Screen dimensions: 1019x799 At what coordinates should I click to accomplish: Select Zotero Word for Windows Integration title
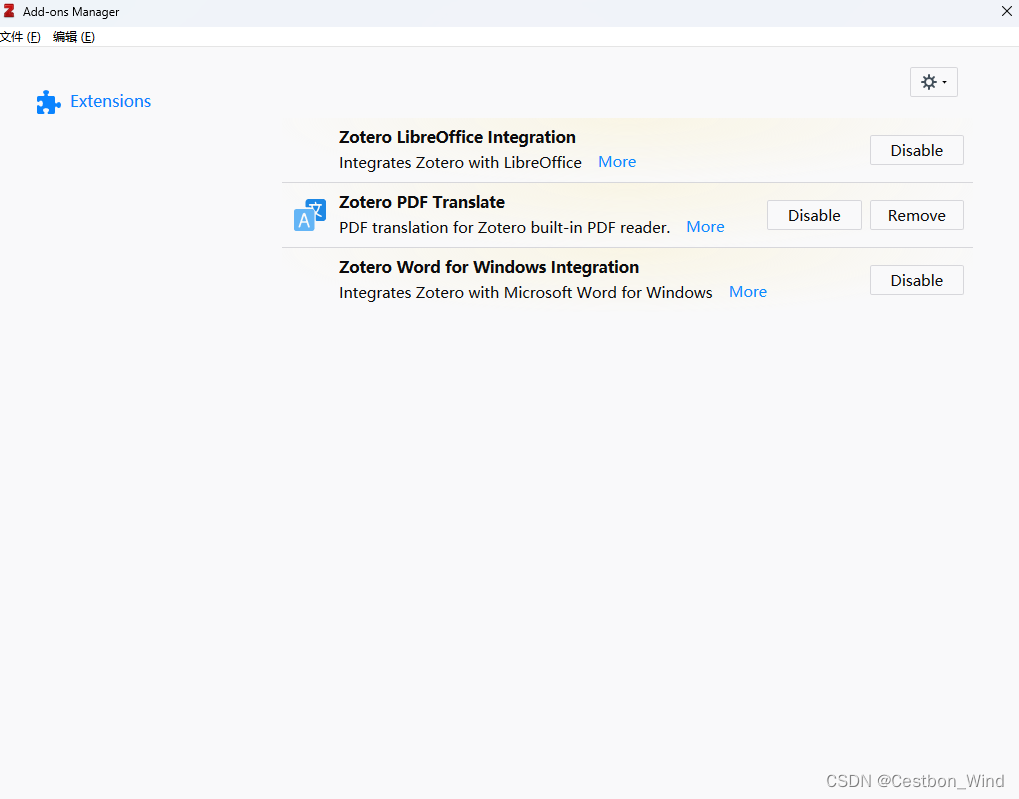[489, 267]
